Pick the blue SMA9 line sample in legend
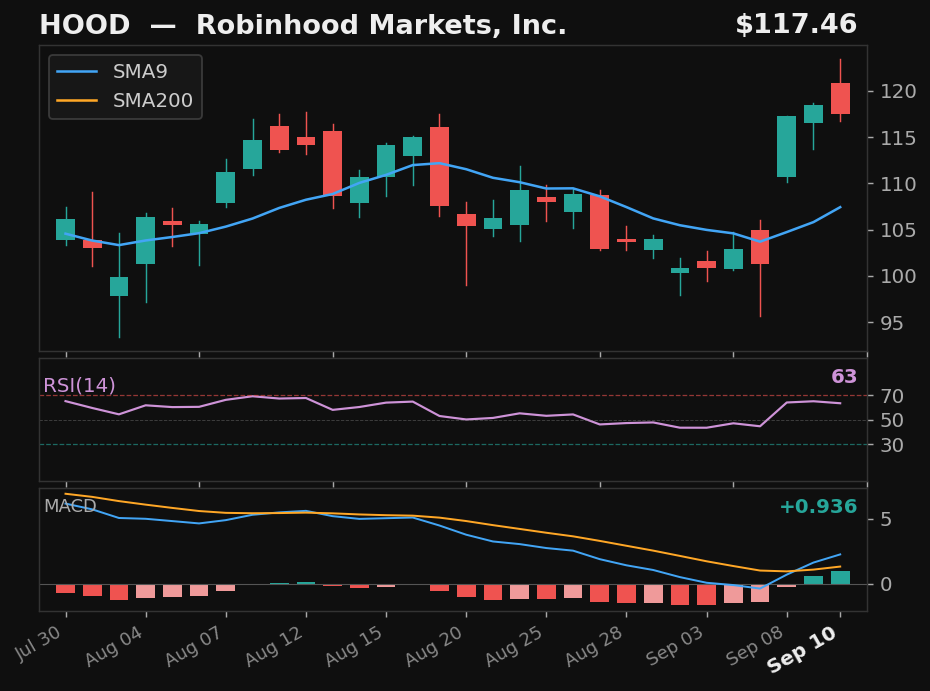 (x=77, y=72)
